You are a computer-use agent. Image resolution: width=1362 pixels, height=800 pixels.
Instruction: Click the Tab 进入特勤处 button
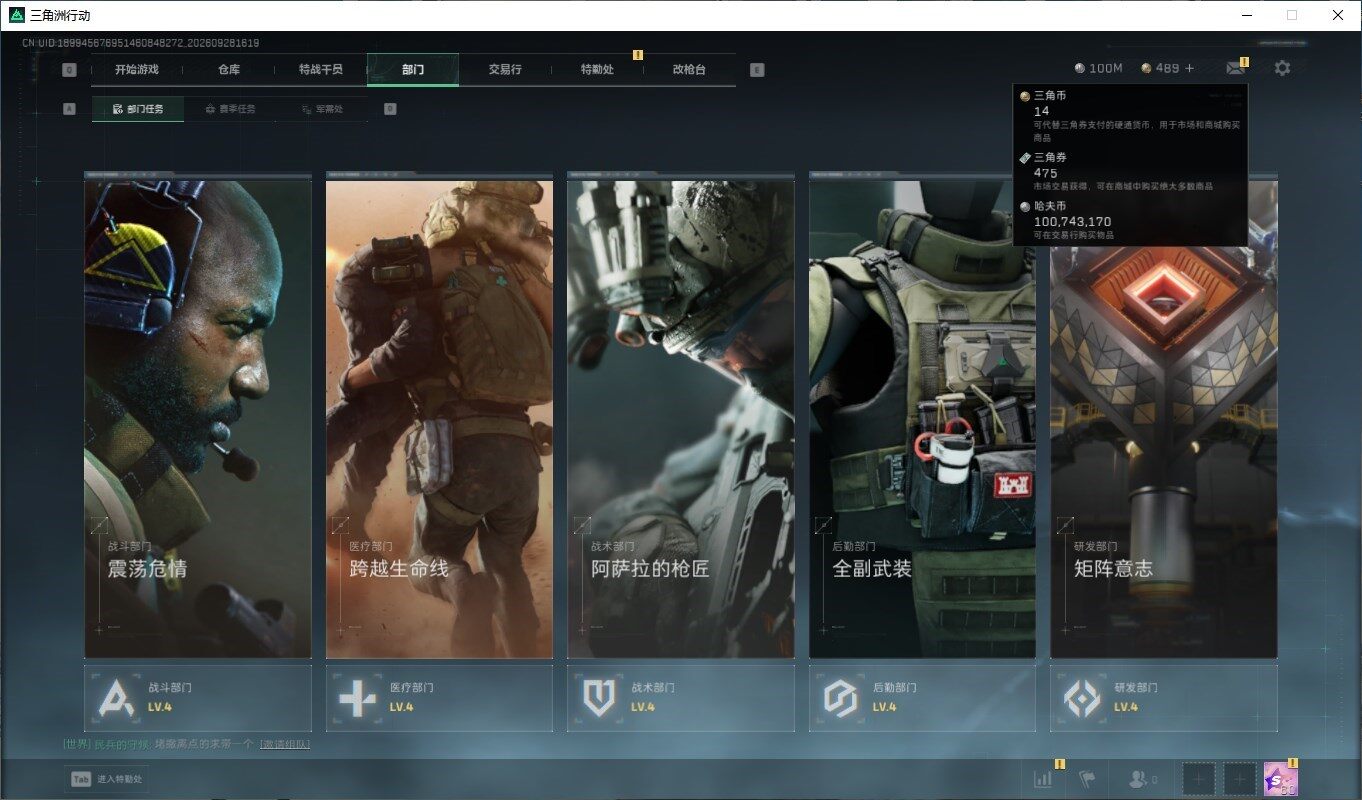click(108, 779)
